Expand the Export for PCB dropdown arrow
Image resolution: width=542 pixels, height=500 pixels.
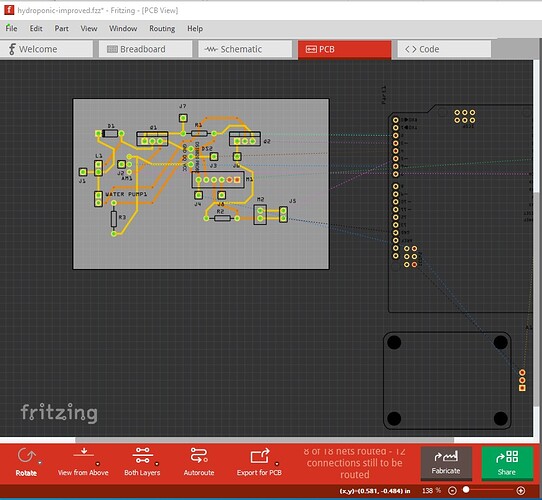coord(277,464)
